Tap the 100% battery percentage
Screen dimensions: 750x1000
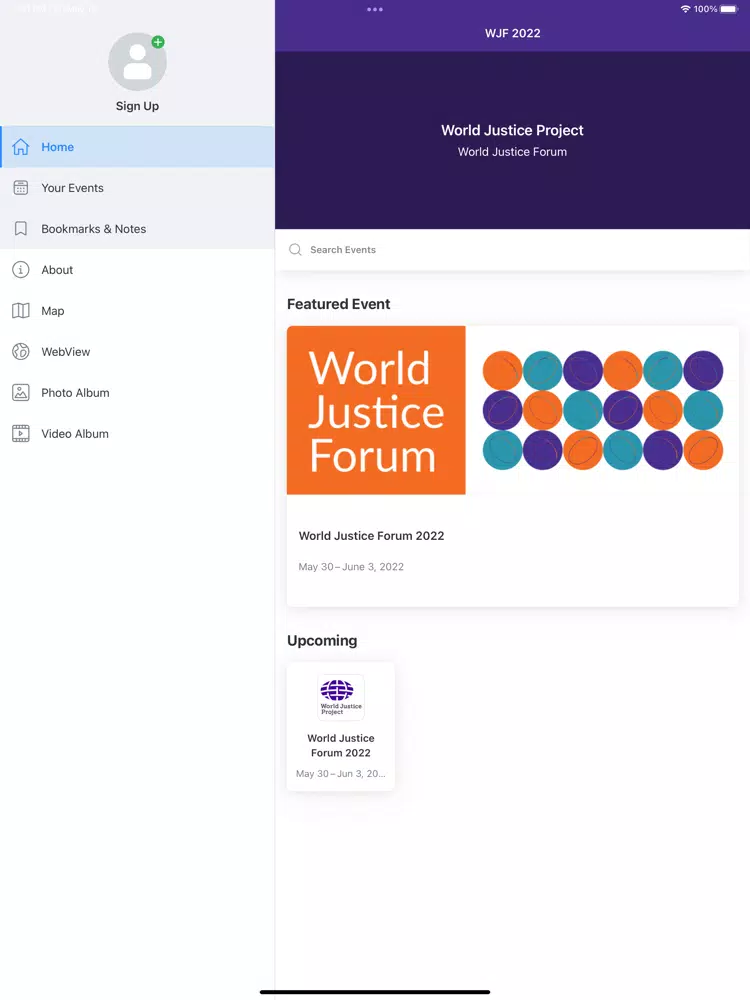(x=705, y=9)
